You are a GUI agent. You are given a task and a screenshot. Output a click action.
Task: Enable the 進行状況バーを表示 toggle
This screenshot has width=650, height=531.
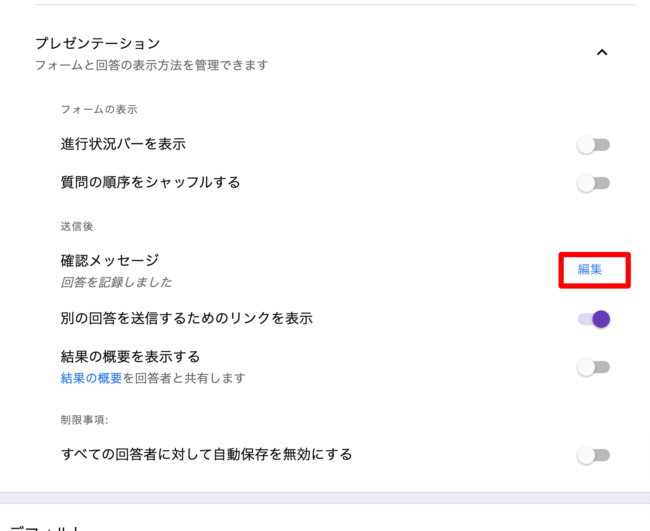click(594, 145)
